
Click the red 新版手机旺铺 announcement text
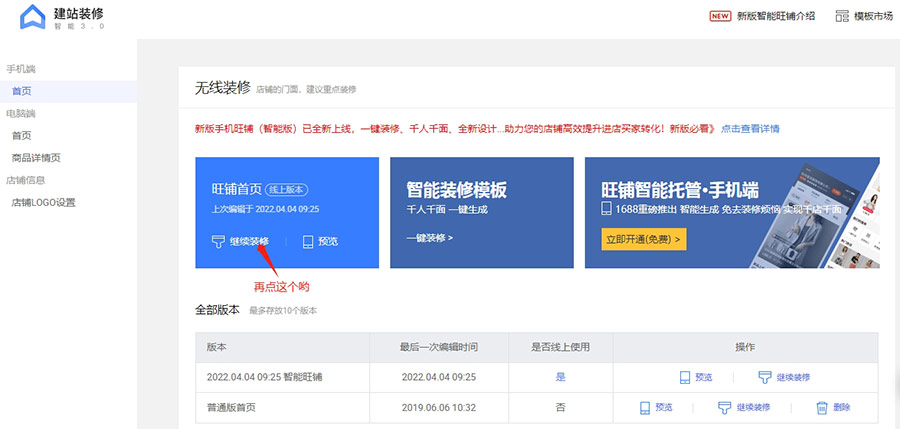455,129
